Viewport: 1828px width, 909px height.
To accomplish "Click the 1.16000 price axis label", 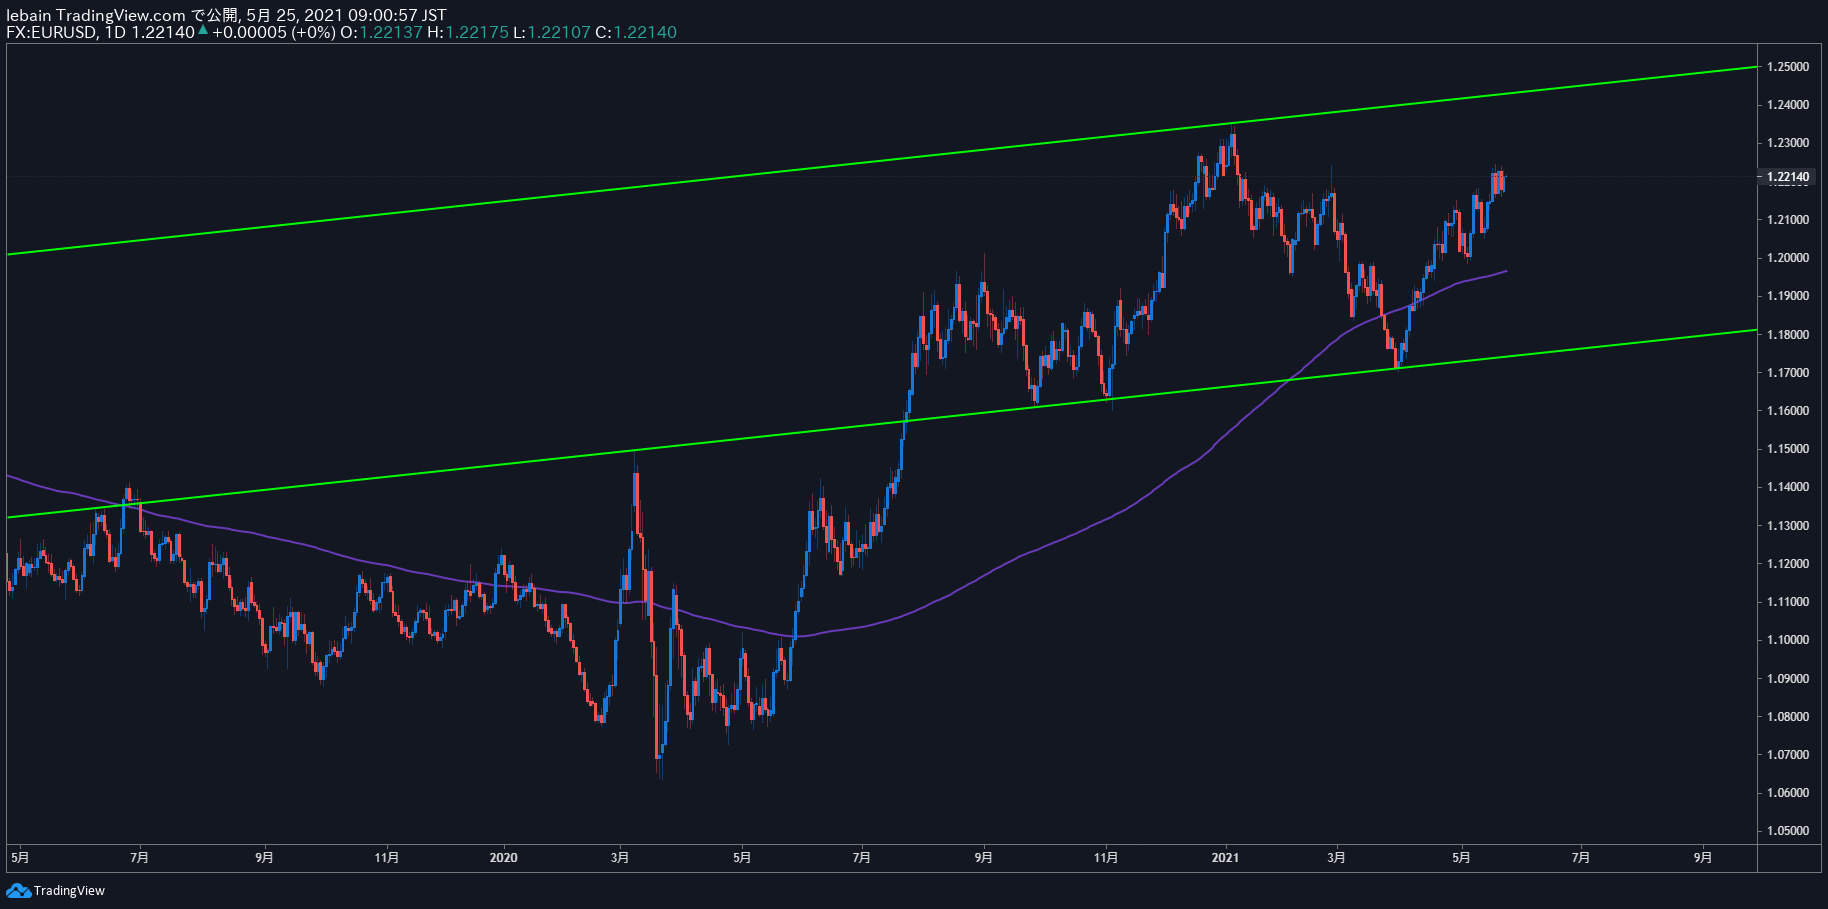I will (x=1788, y=411).
